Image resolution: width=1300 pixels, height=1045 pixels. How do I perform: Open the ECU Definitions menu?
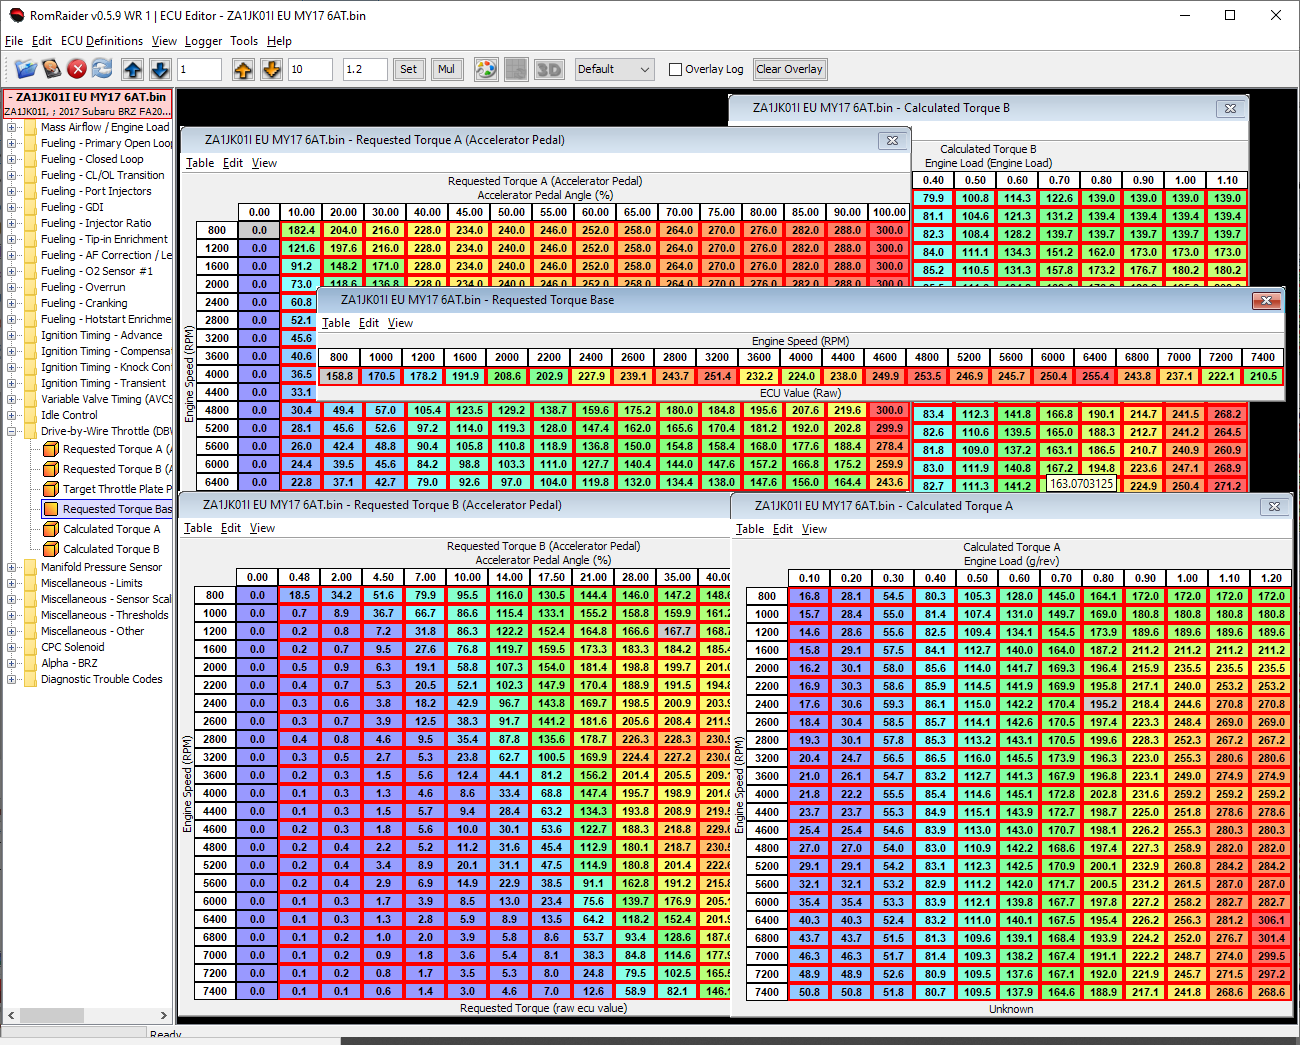click(x=101, y=41)
